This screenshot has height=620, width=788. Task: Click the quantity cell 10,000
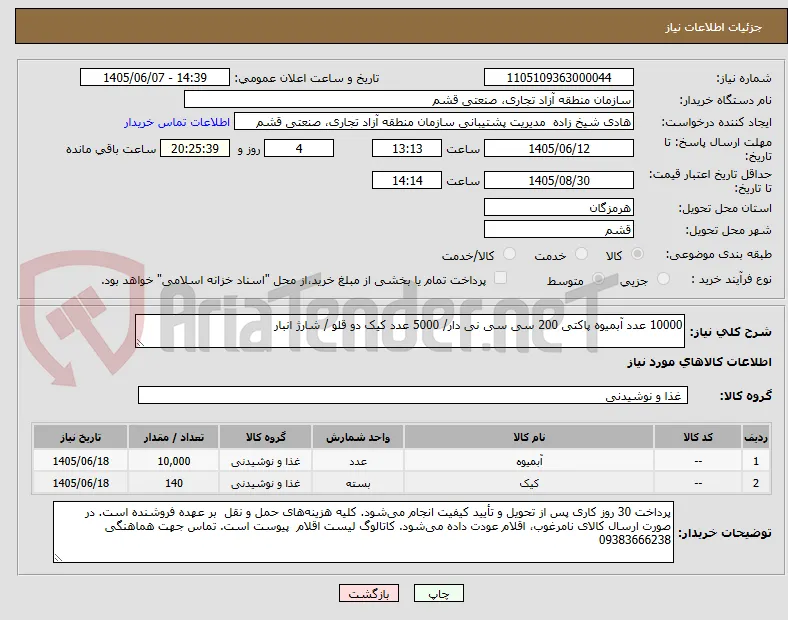click(x=173, y=461)
